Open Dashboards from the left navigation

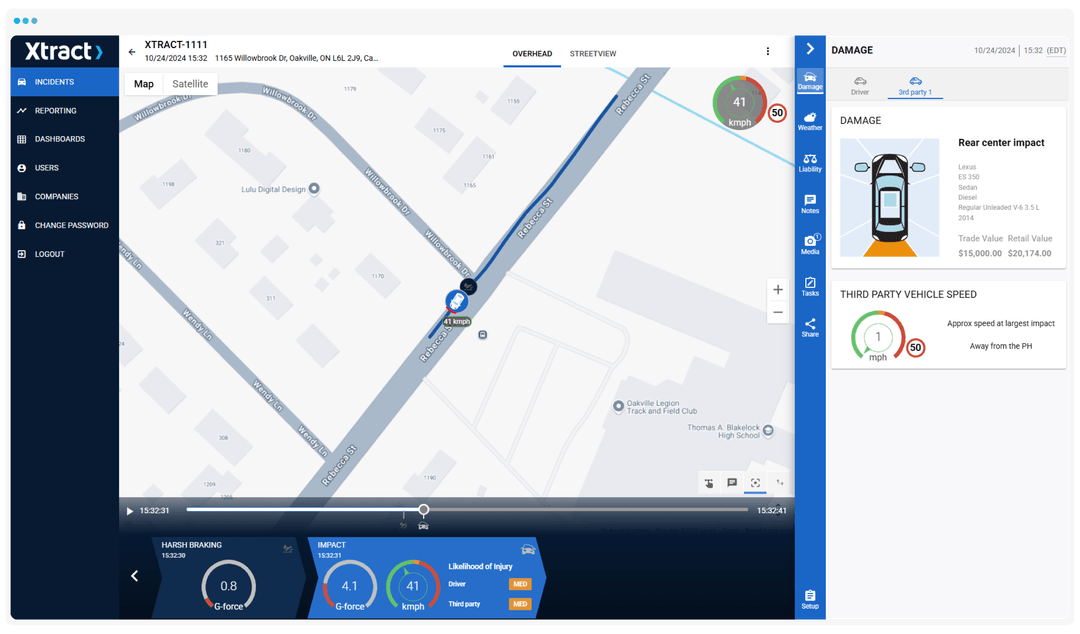pos(65,139)
